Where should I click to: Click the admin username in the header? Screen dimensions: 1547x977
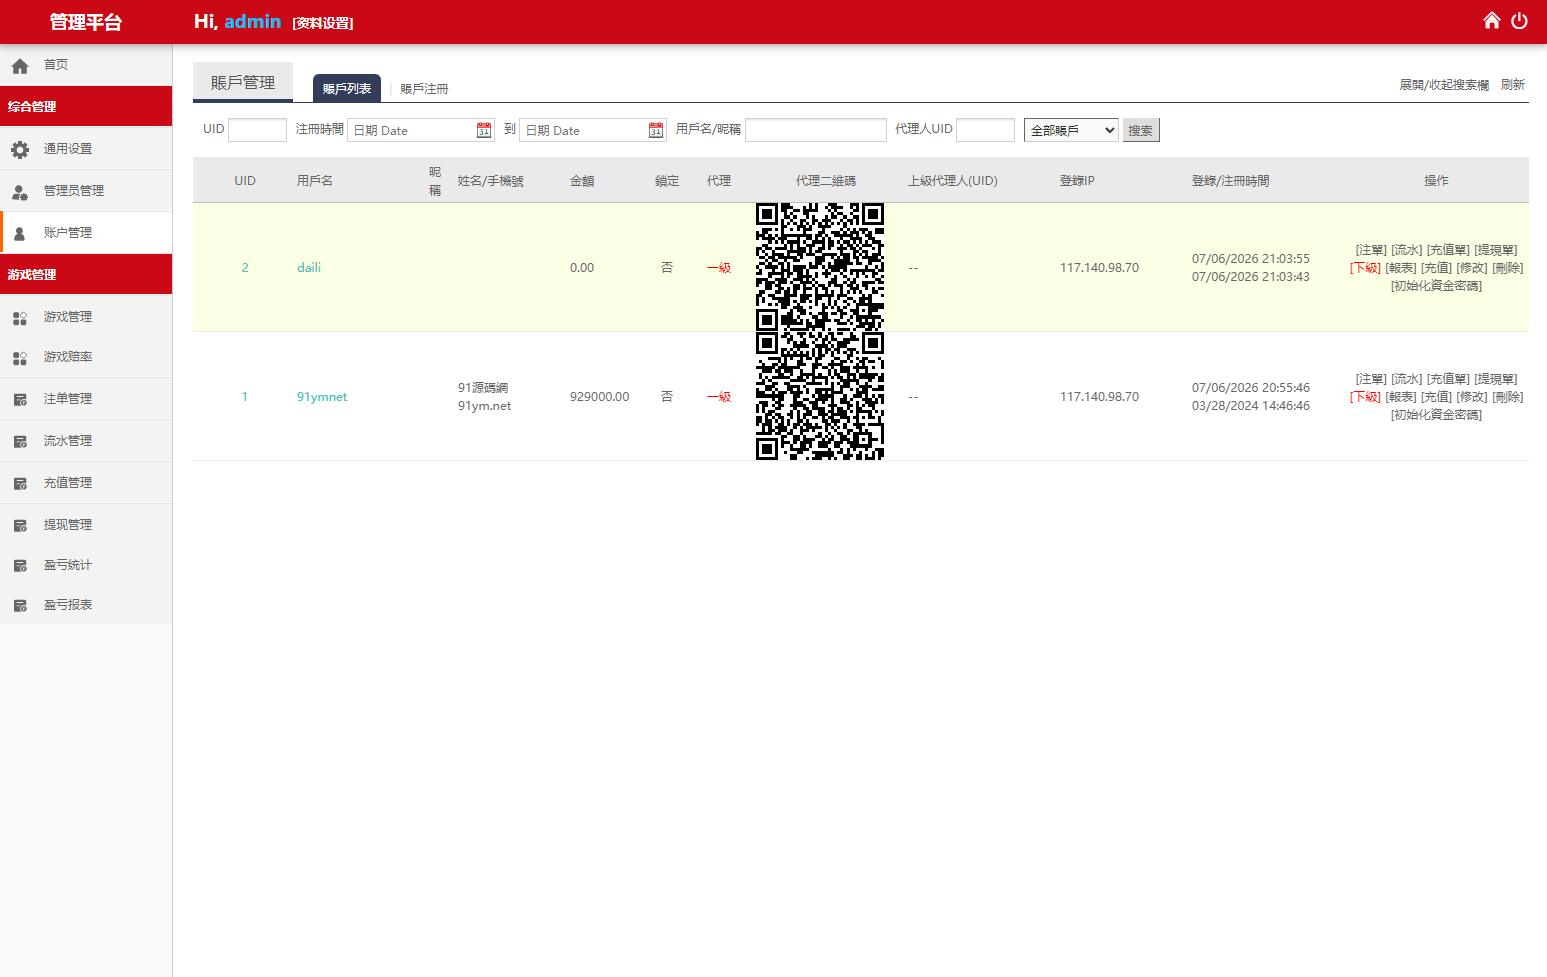253,21
